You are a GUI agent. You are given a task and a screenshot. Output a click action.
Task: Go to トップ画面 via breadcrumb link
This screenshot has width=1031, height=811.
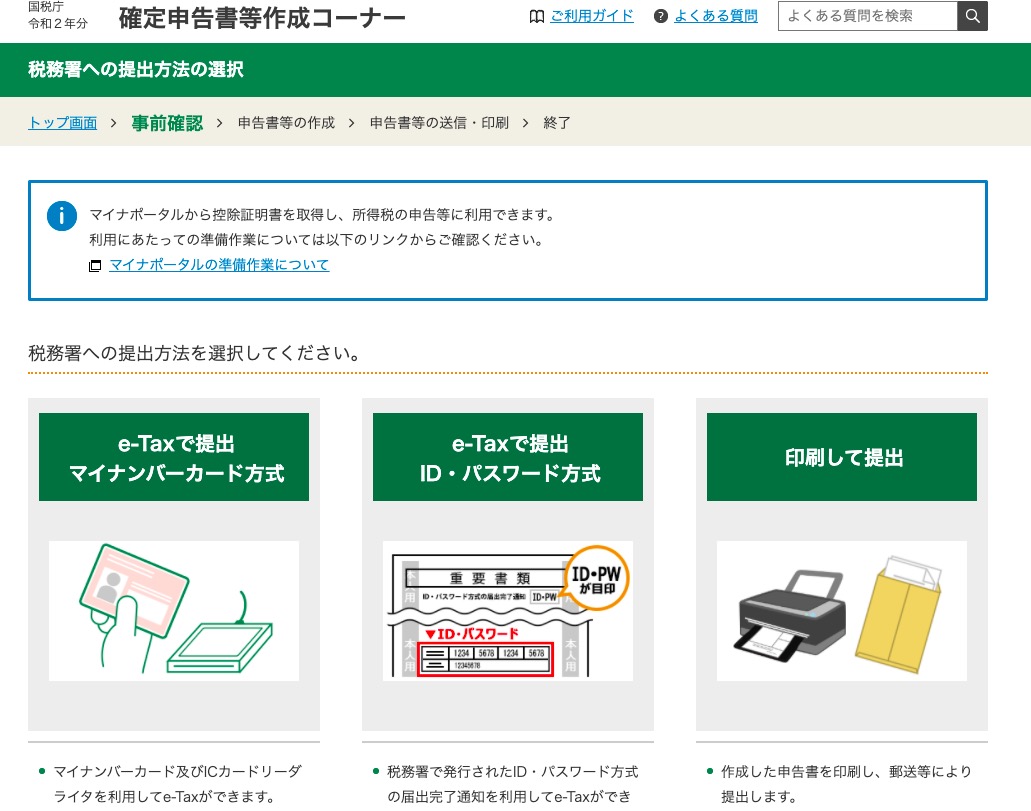[x=62, y=123]
